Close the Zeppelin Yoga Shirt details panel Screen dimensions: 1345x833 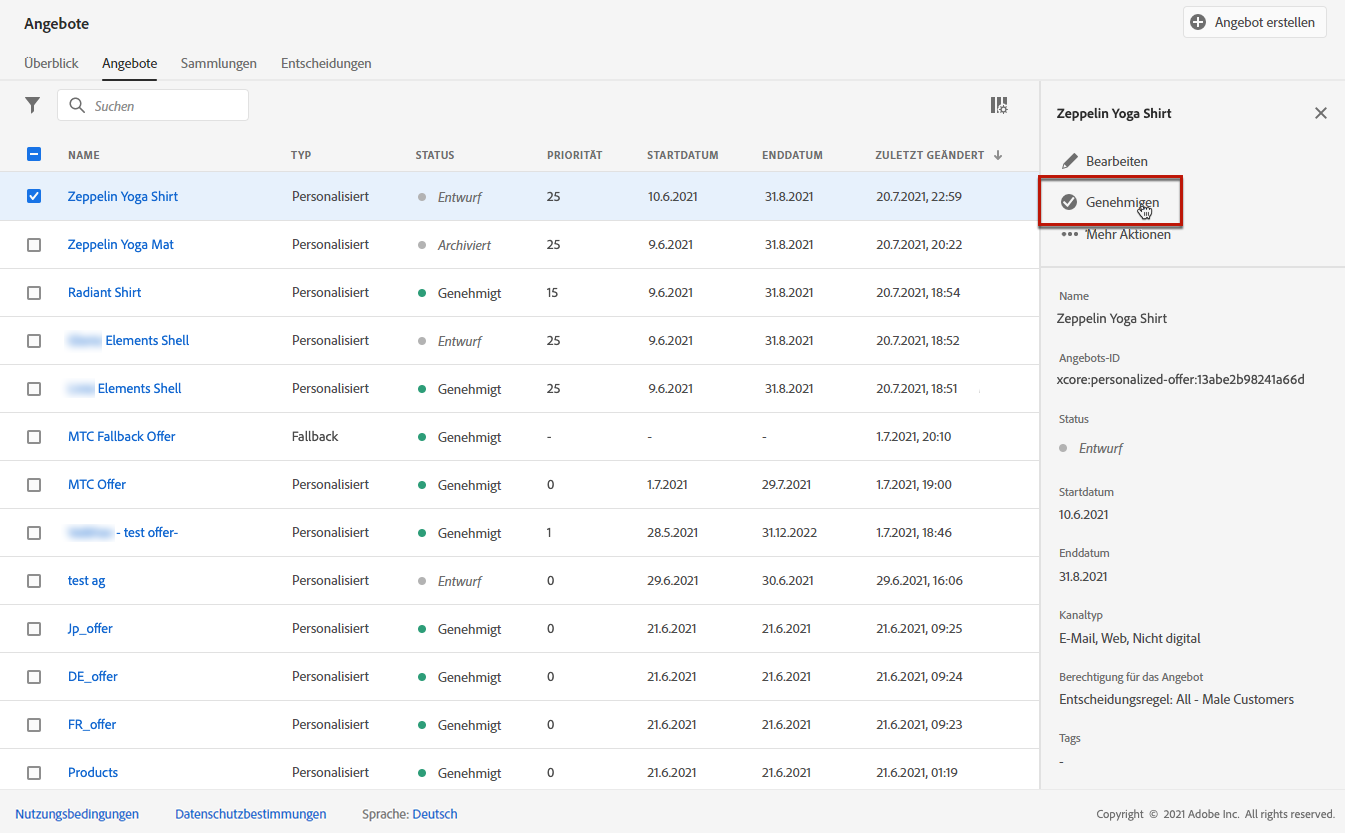pos(1320,113)
